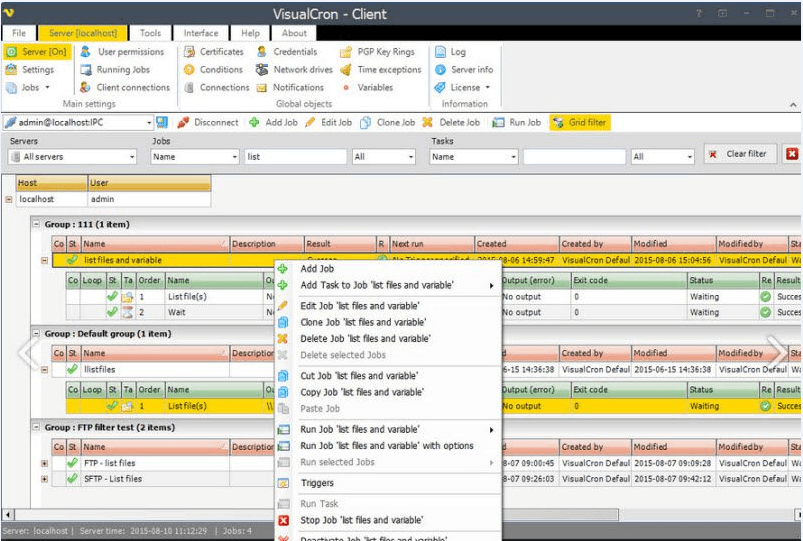The width and height of the screenshot is (803, 541).
Task: Open the File tab
Action: 19,33
